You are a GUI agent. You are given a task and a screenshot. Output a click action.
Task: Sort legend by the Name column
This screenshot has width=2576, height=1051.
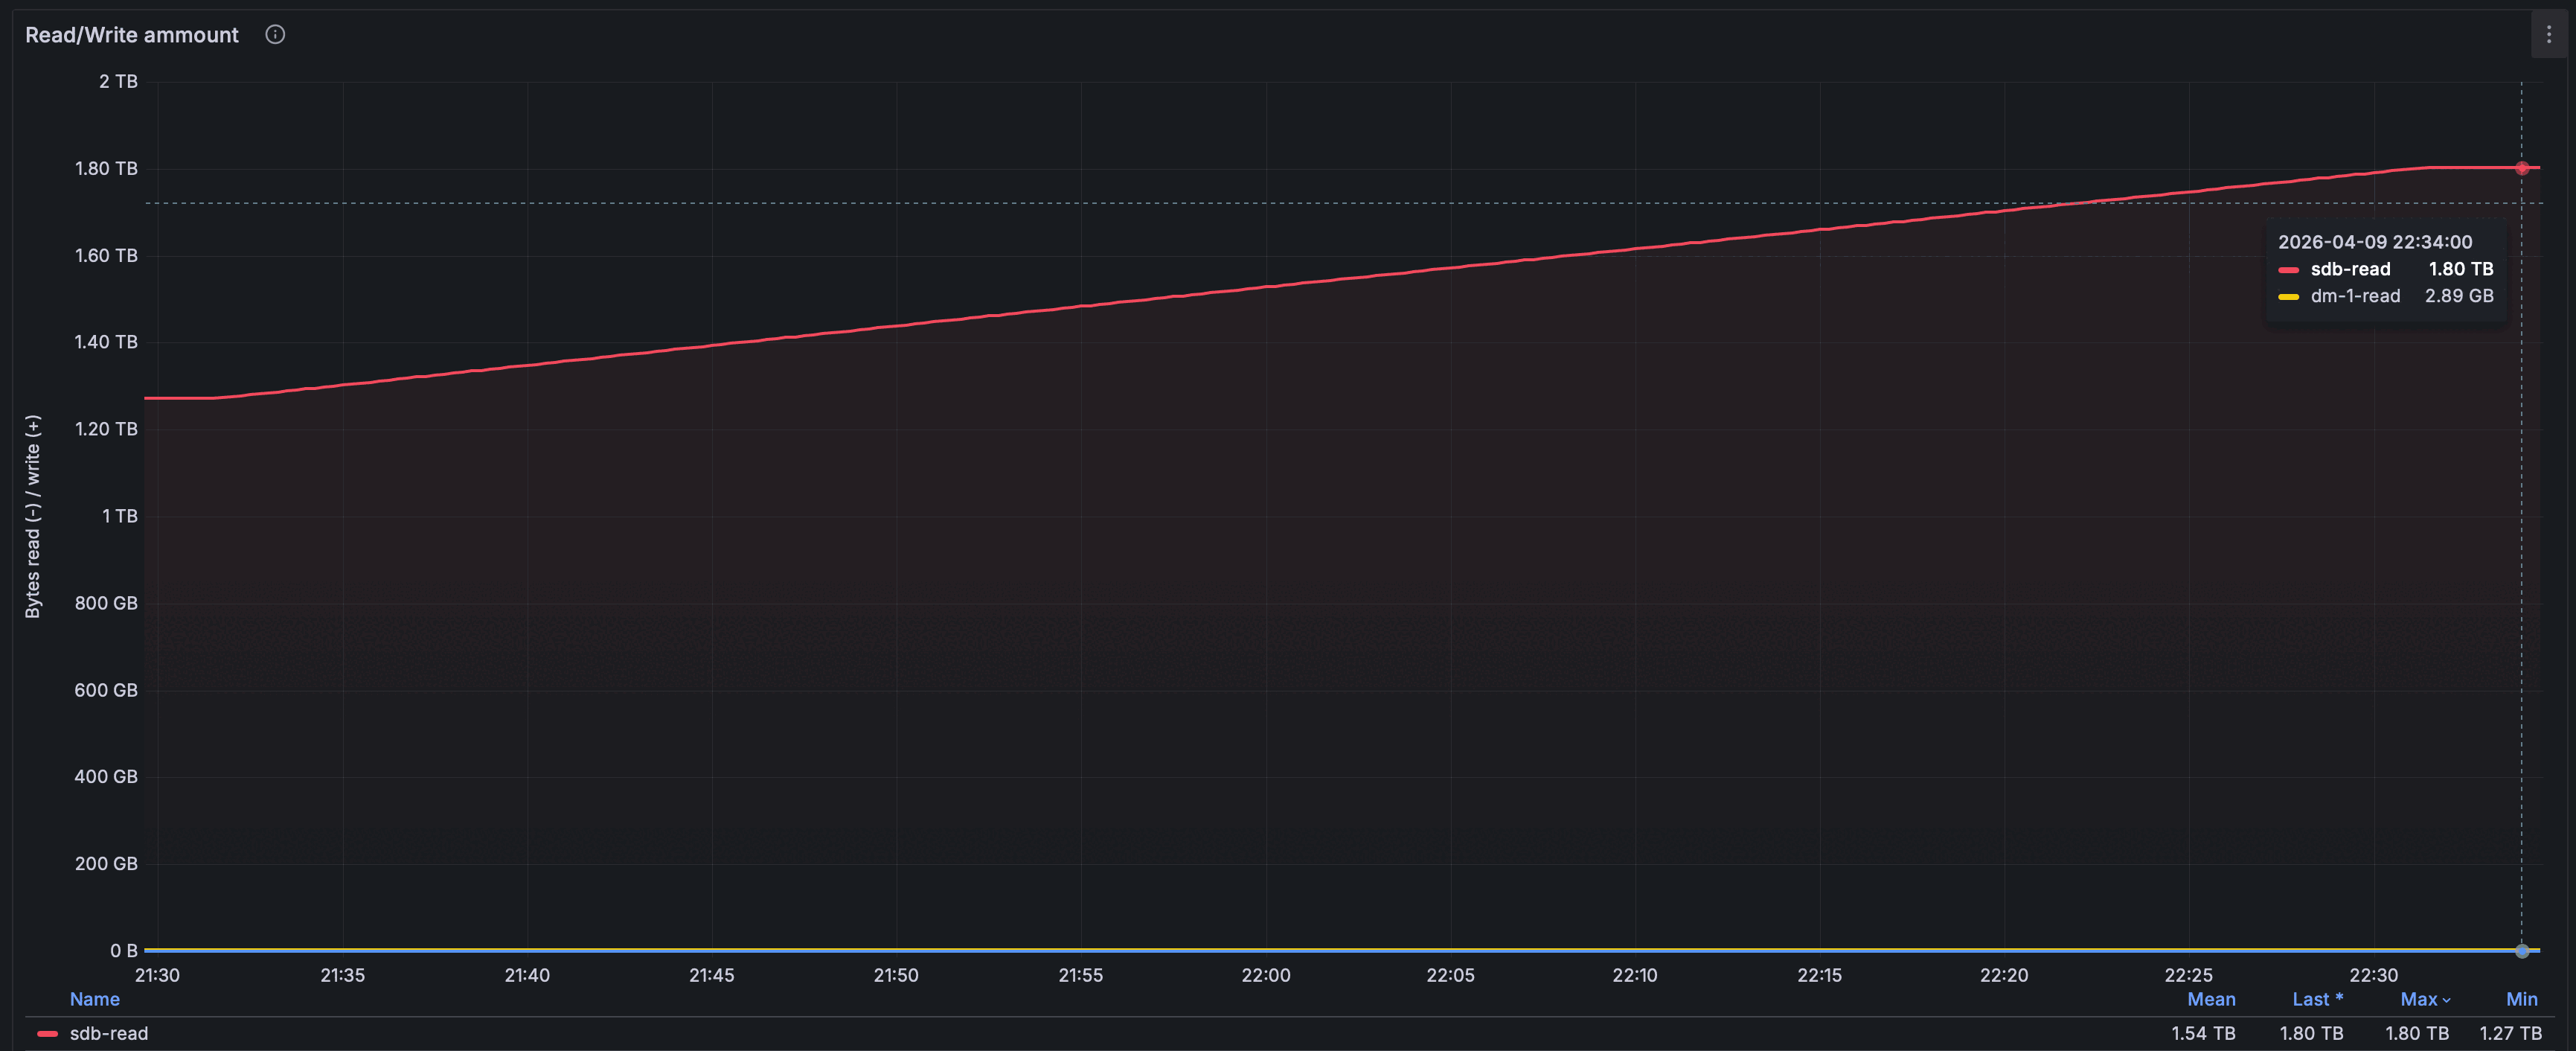coord(94,999)
